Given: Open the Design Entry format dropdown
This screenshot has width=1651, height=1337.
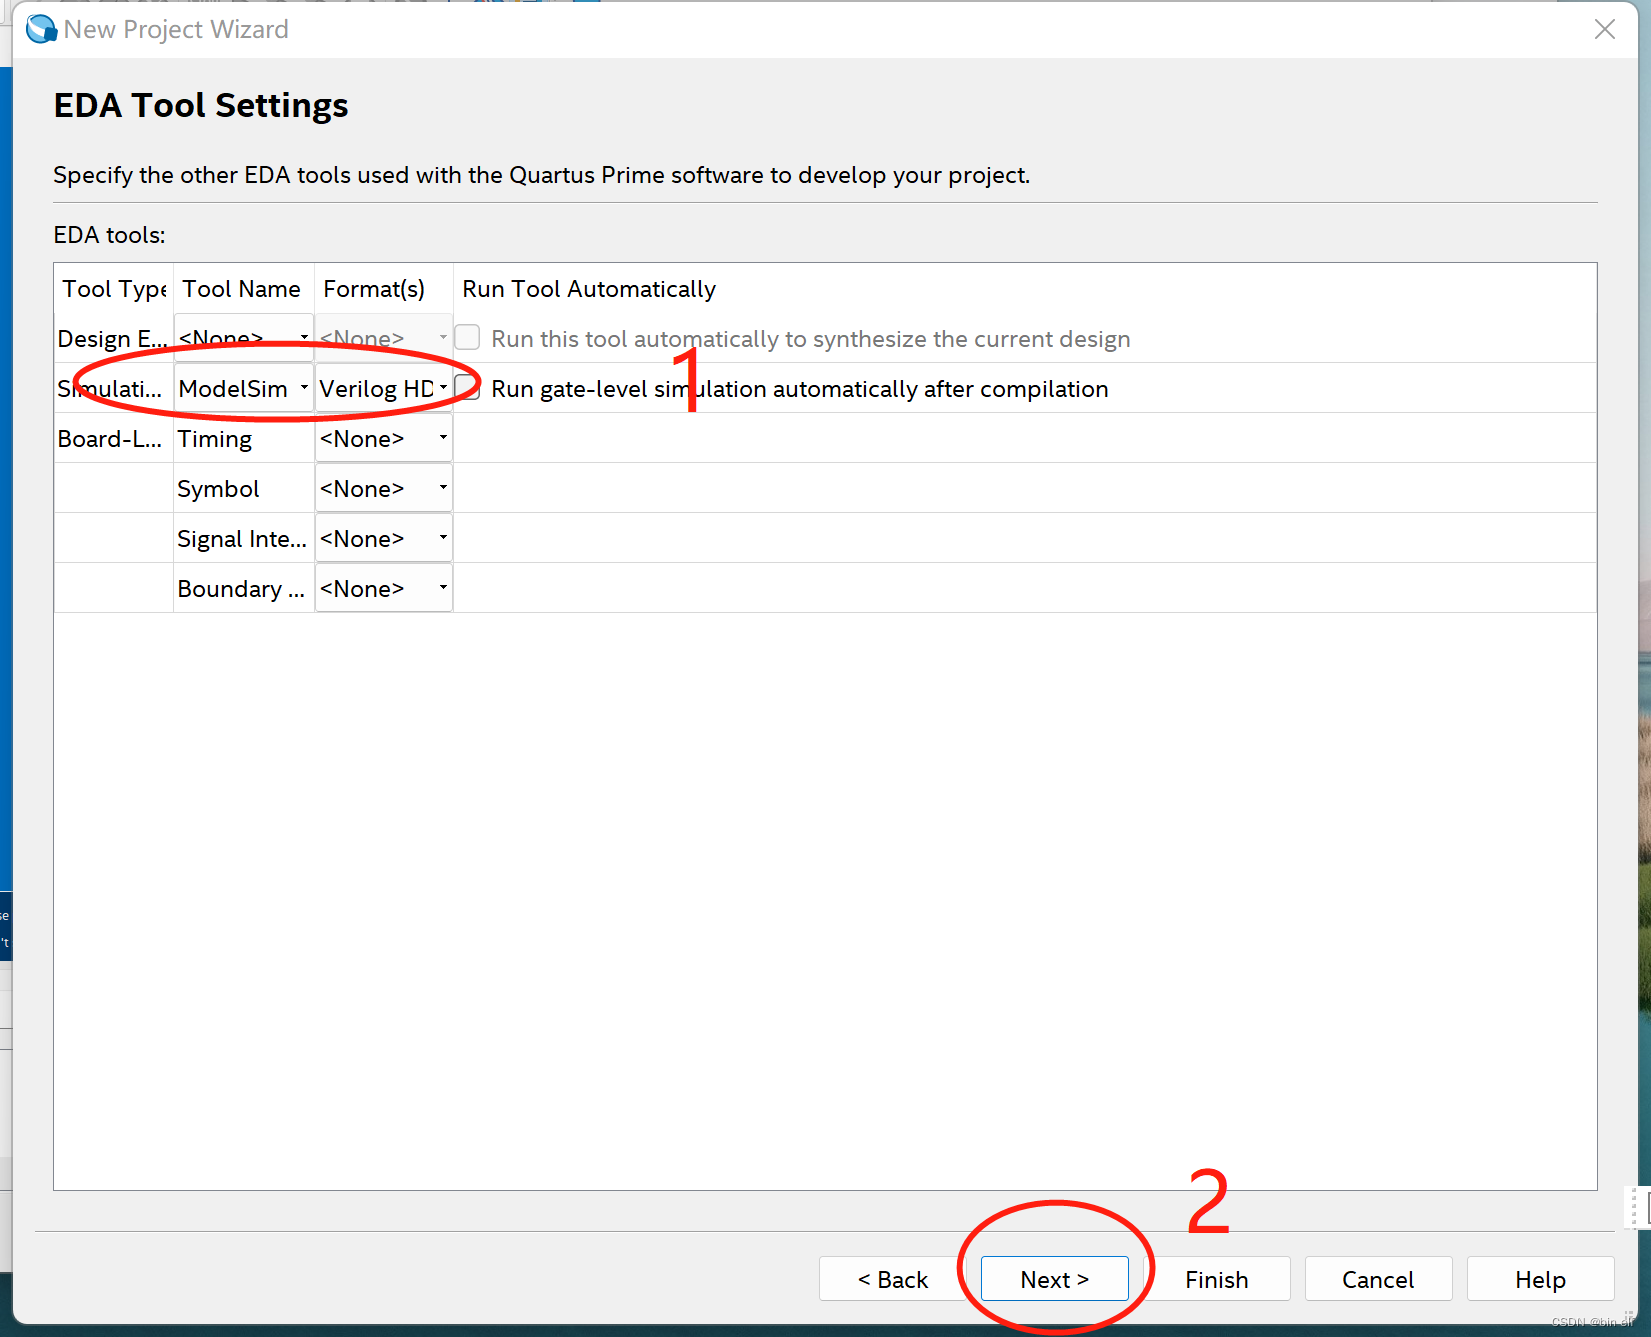Looking at the screenshot, I should 384,338.
